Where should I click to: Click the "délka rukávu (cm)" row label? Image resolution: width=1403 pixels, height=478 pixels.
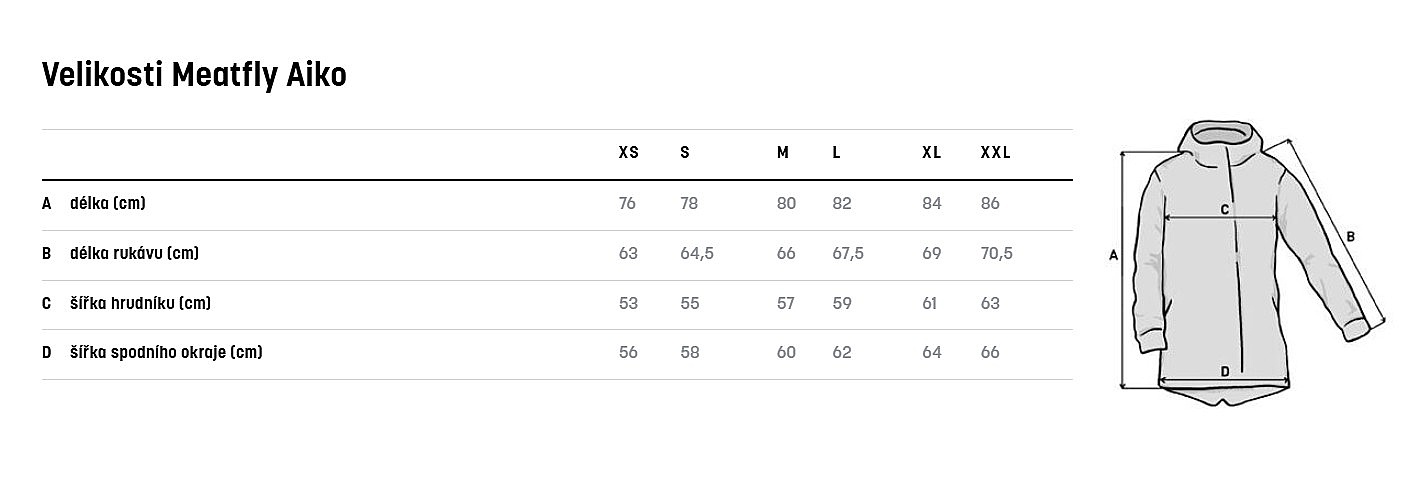[134, 254]
